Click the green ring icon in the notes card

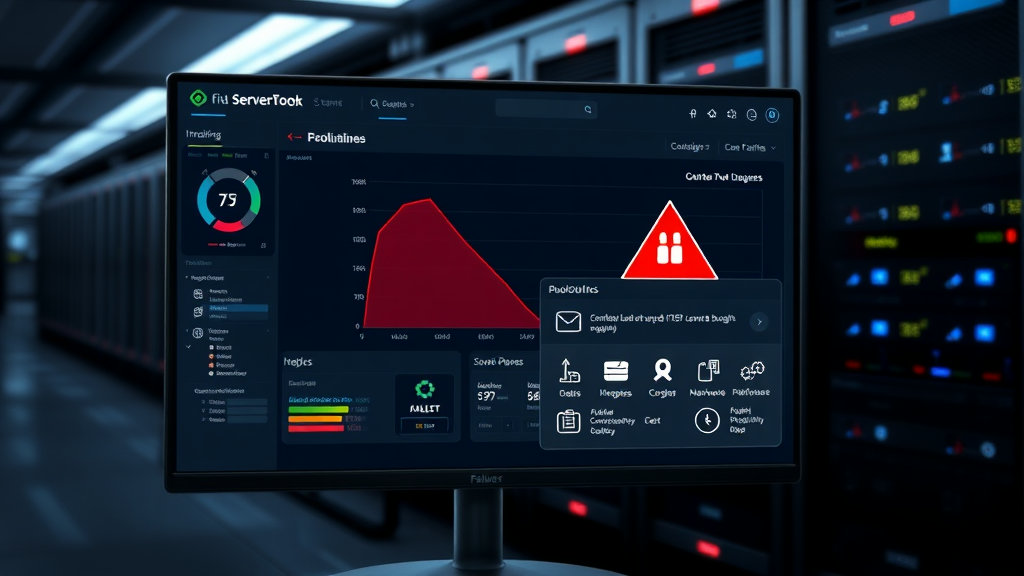coord(424,390)
